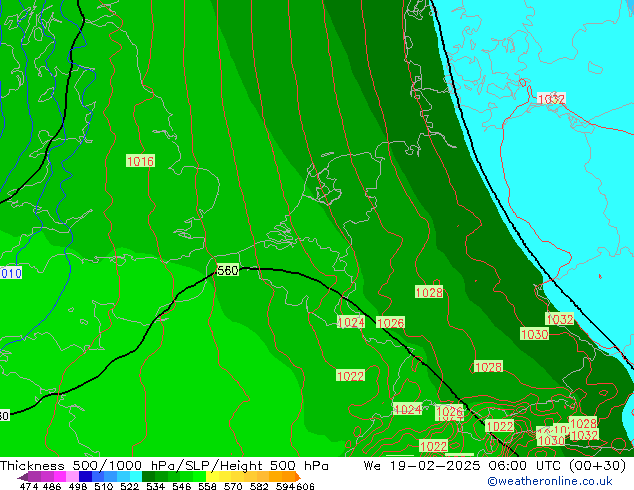Image resolution: width=634 pixels, height=490 pixels.
Task: Click the 'Thickness 500/1000 hPa/SLP/Height 500 hPa' title
Action: point(164,466)
